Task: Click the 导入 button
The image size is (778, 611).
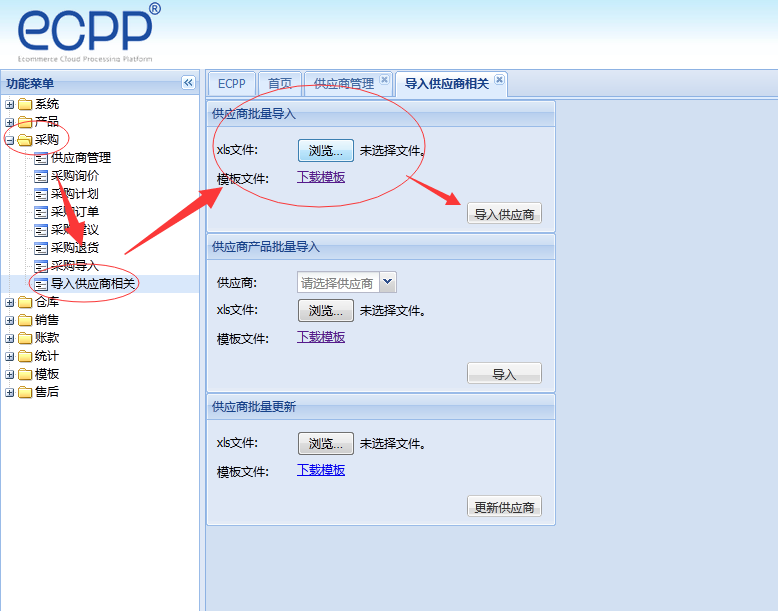Action: point(504,374)
